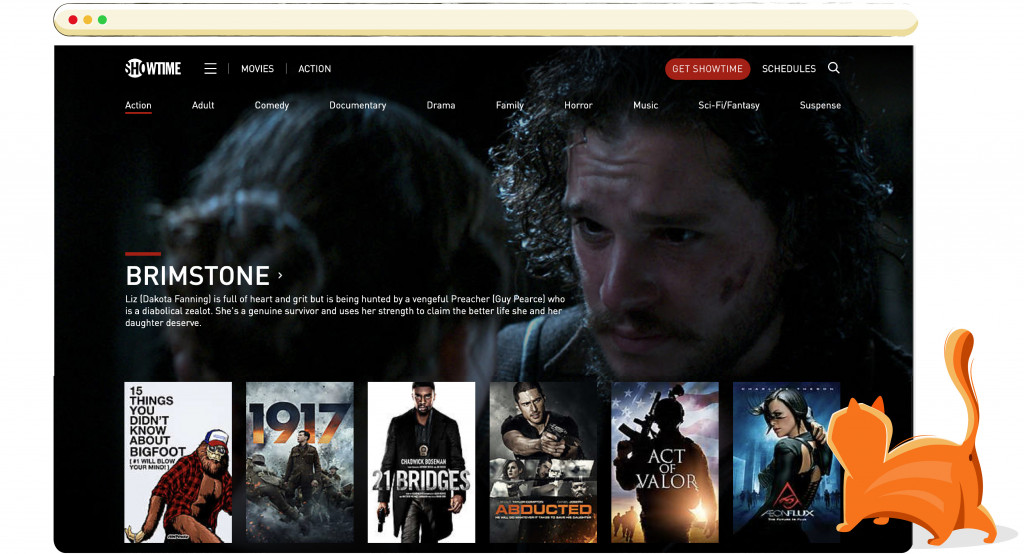Viewport: 1024px width, 554px height.
Task: Click the Showtime logo
Action: [153, 68]
